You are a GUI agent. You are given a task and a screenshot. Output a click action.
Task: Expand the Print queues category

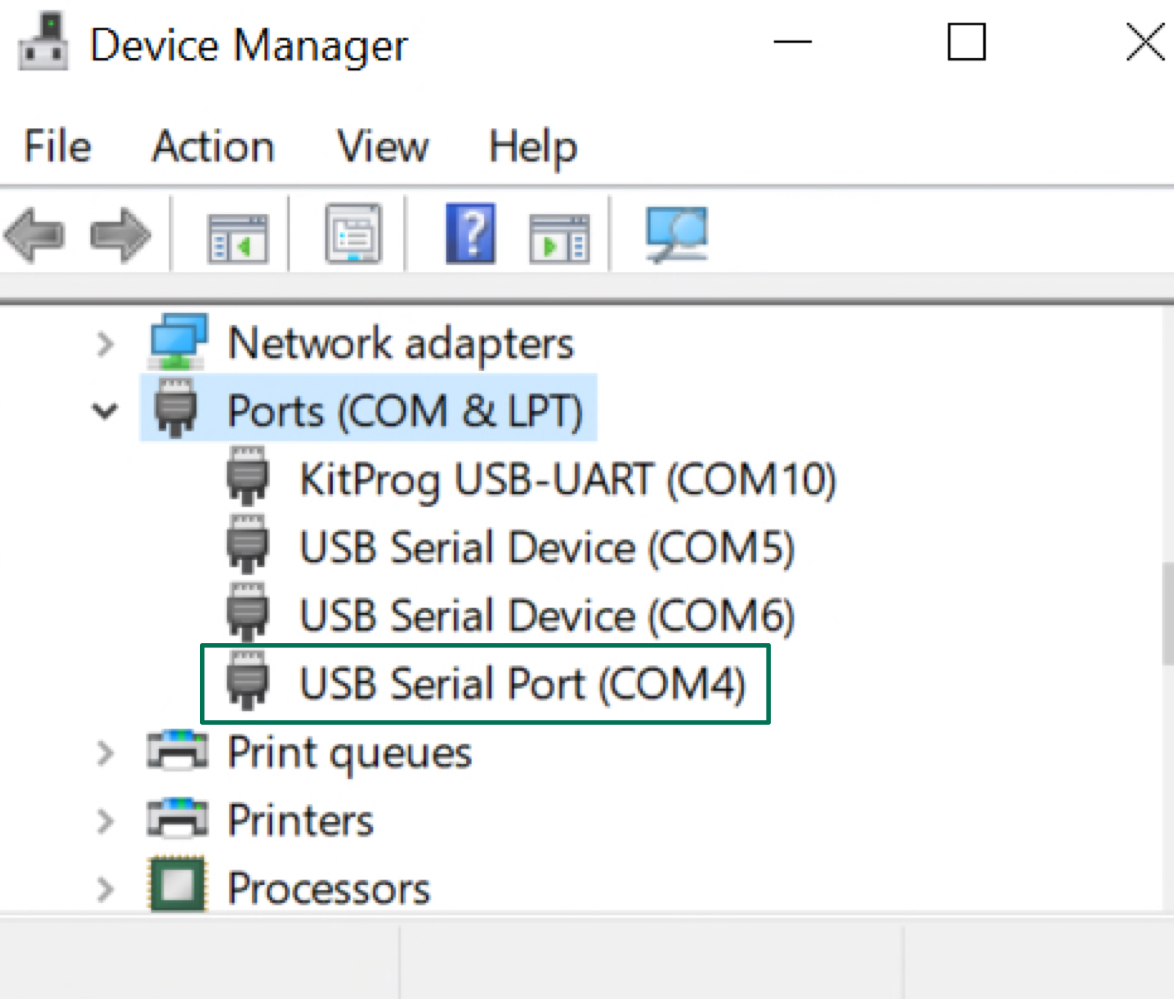(x=103, y=752)
